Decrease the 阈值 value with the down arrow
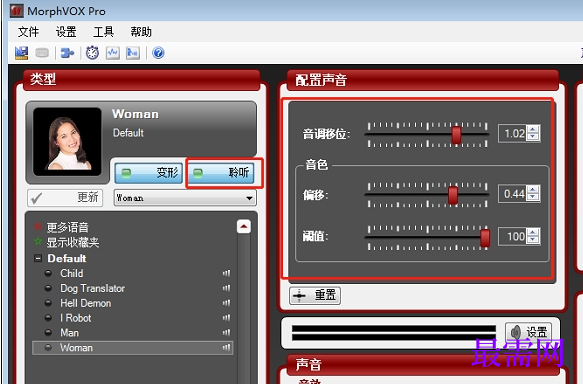Screen dimensions: 583x384 533,240
